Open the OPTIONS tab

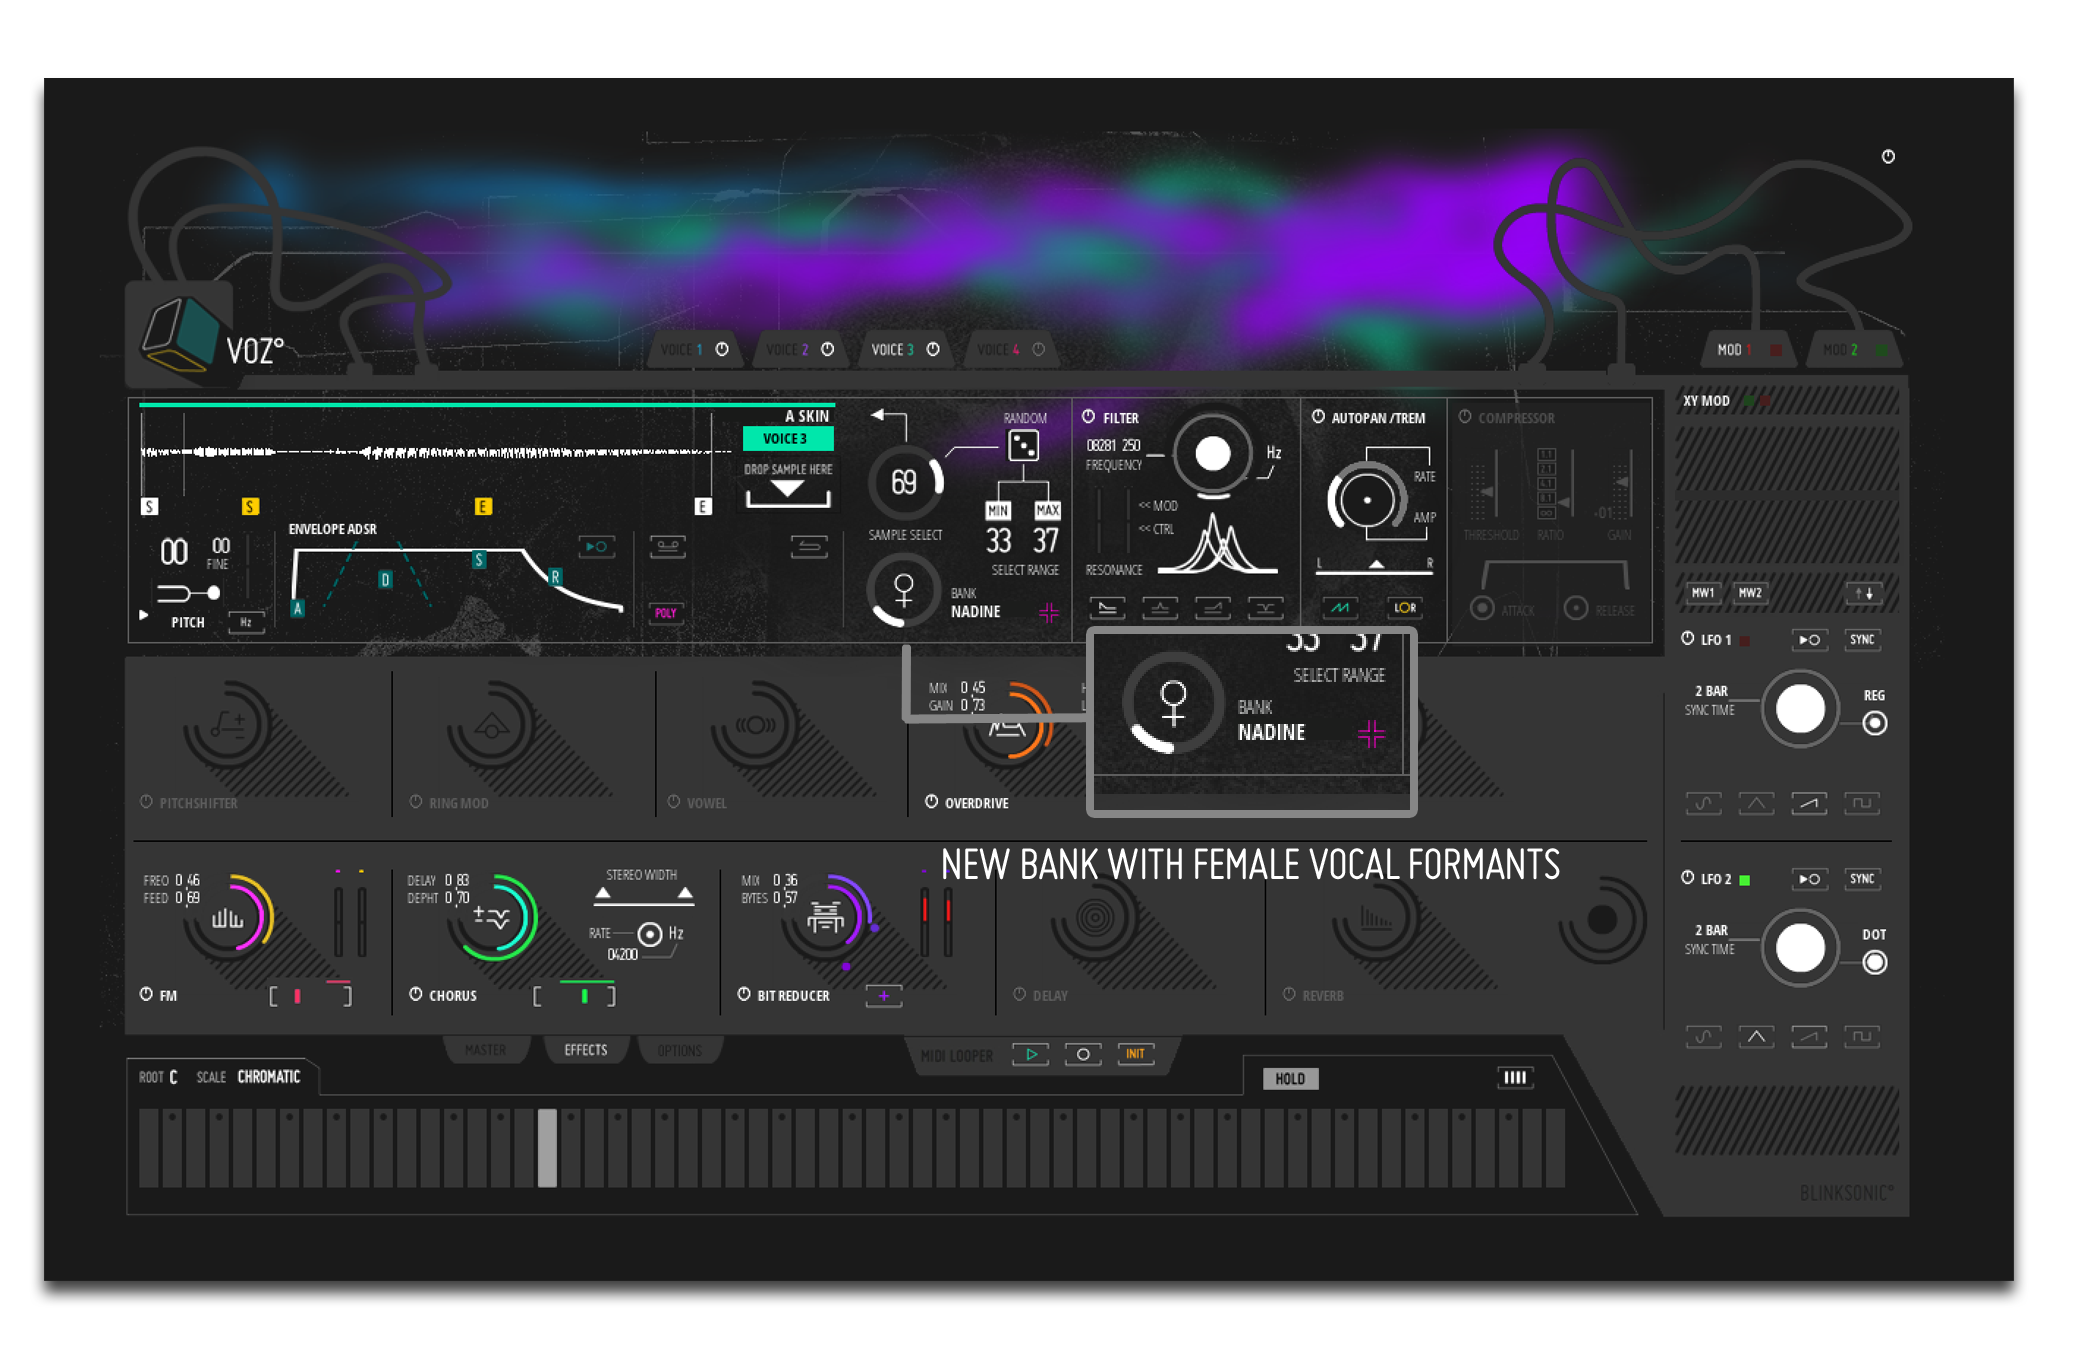(679, 1050)
